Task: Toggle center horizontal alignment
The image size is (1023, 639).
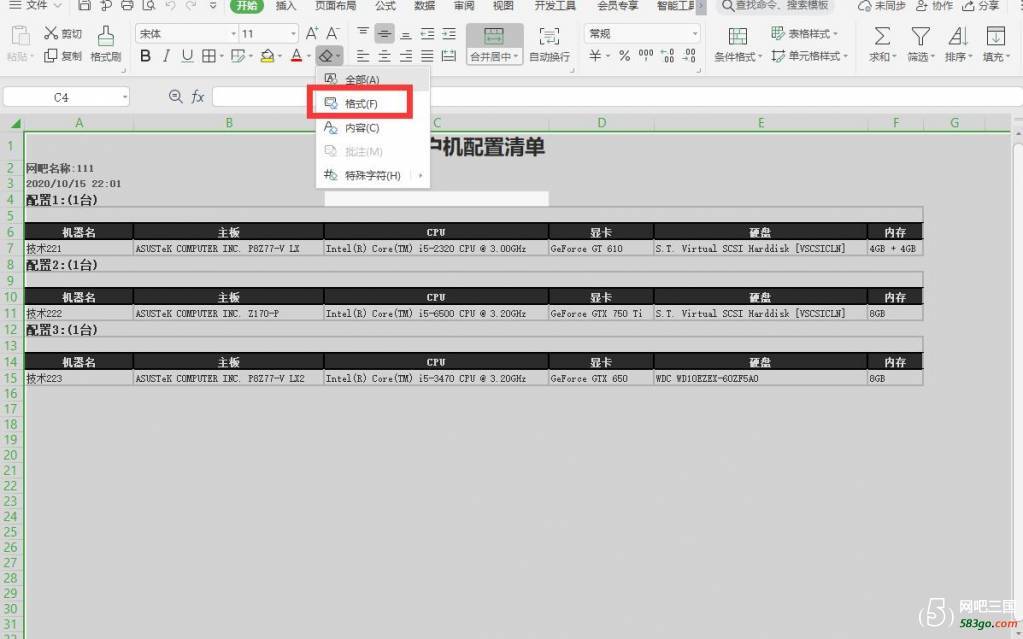Action: click(x=384, y=56)
